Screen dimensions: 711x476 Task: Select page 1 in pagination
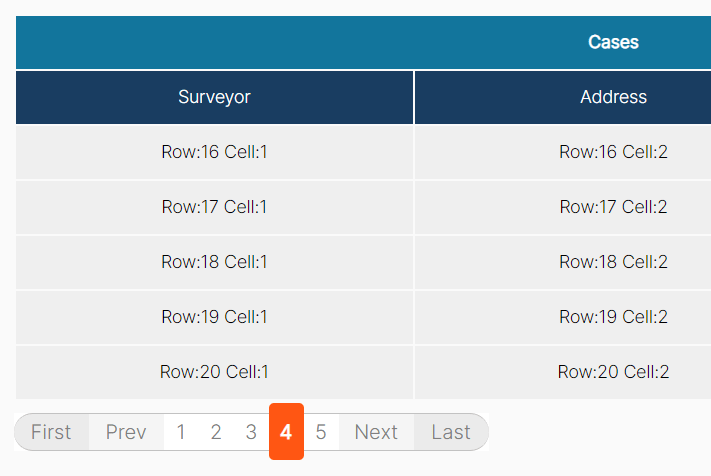coord(181,432)
